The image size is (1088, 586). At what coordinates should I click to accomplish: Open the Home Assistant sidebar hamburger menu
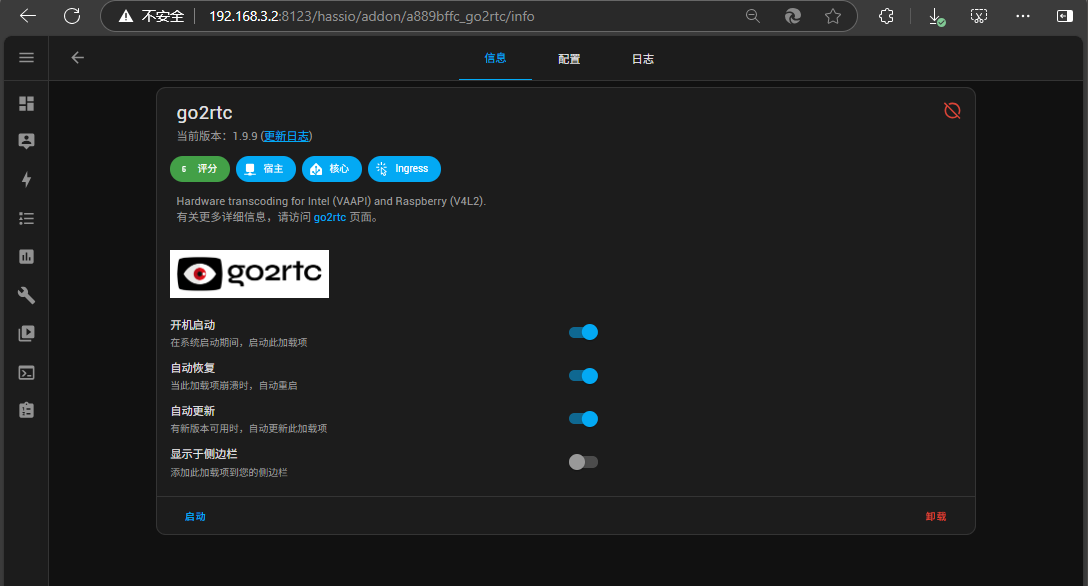point(27,58)
